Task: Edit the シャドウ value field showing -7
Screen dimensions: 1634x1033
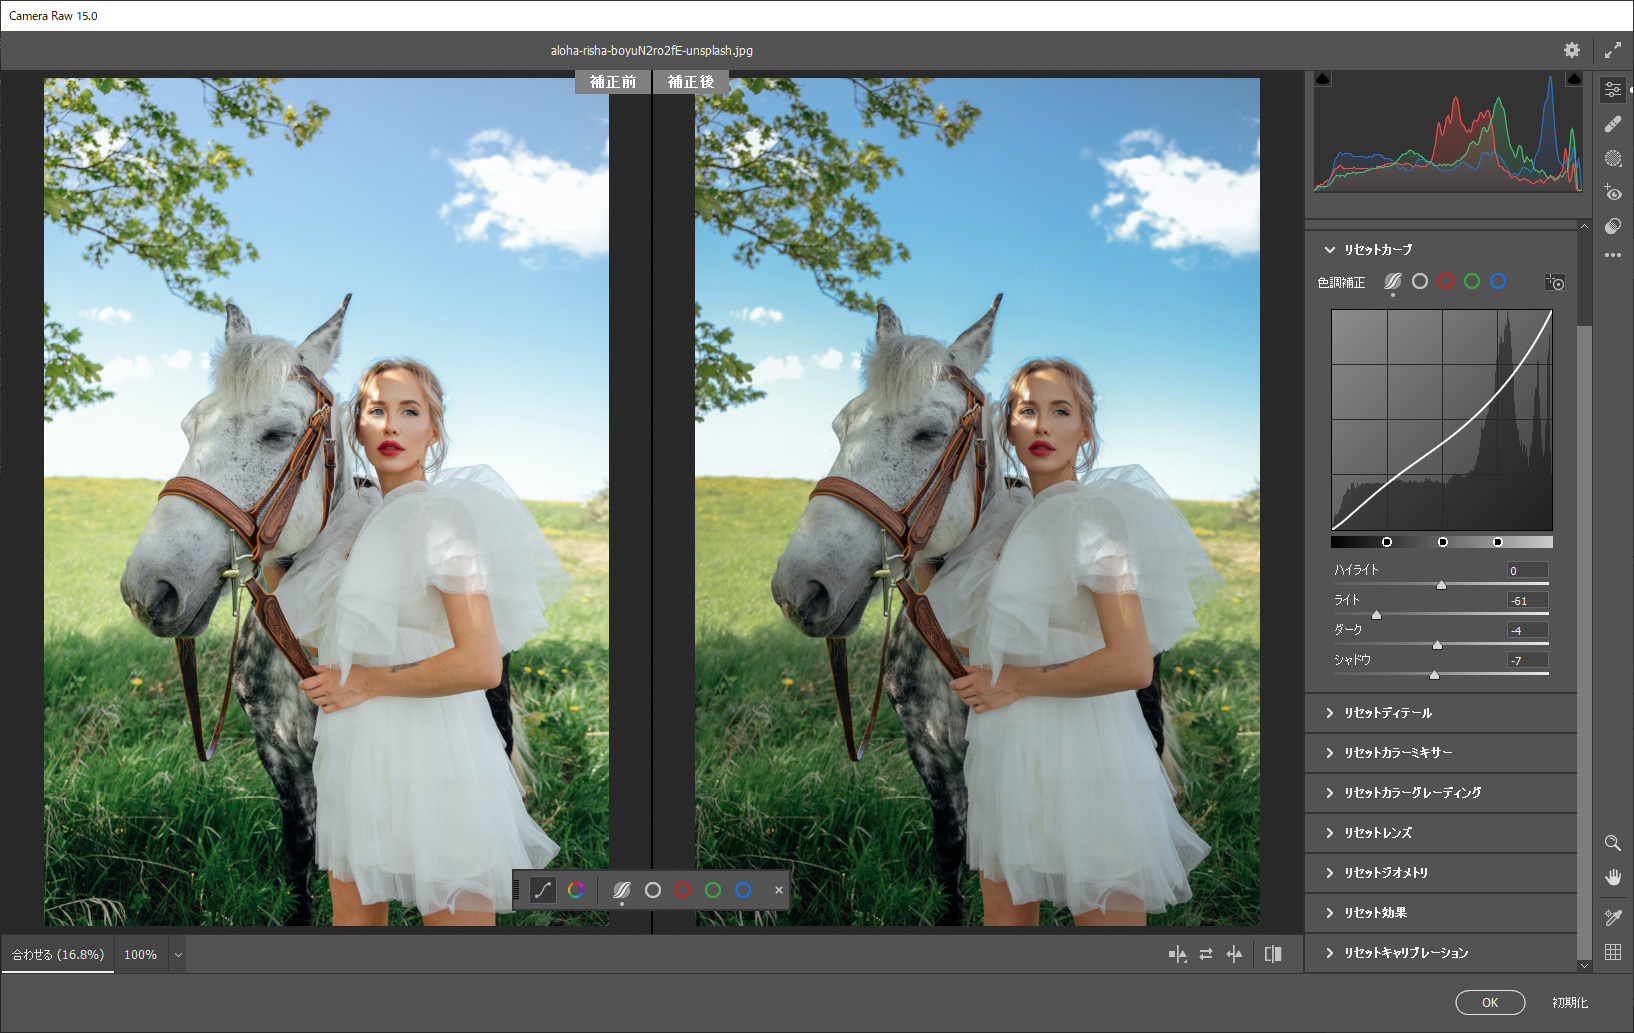Action: coord(1527,660)
